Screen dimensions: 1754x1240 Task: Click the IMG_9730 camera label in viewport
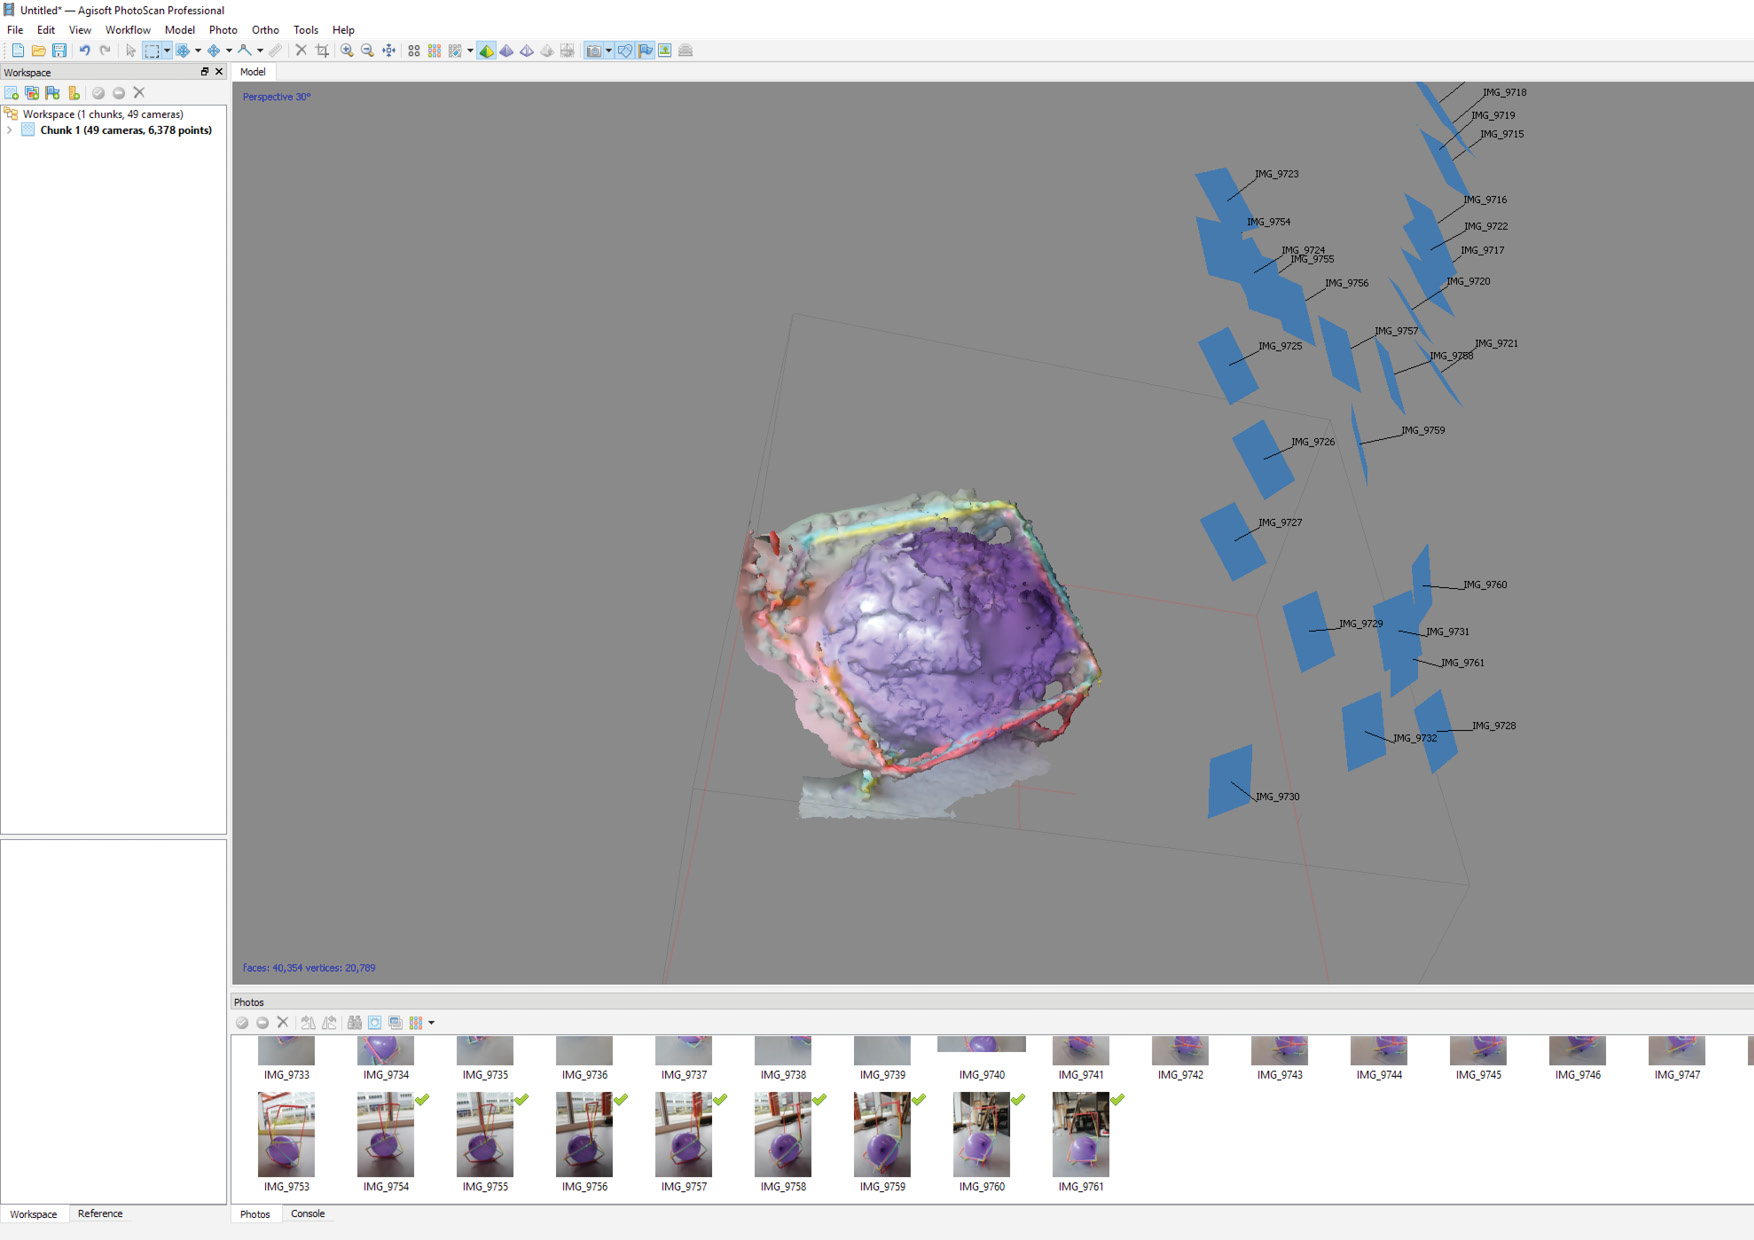(x=1277, y=797)
